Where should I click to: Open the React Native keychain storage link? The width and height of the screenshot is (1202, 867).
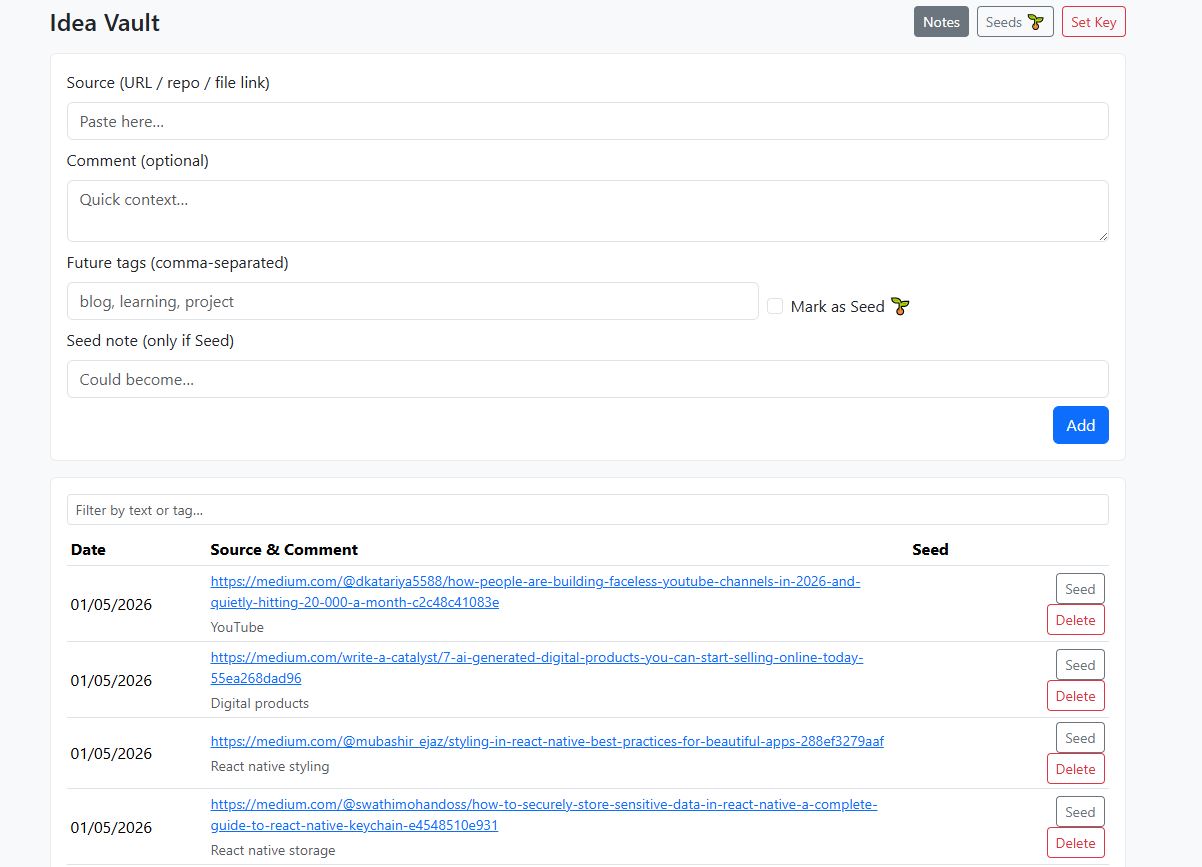[x=543, y=814]
